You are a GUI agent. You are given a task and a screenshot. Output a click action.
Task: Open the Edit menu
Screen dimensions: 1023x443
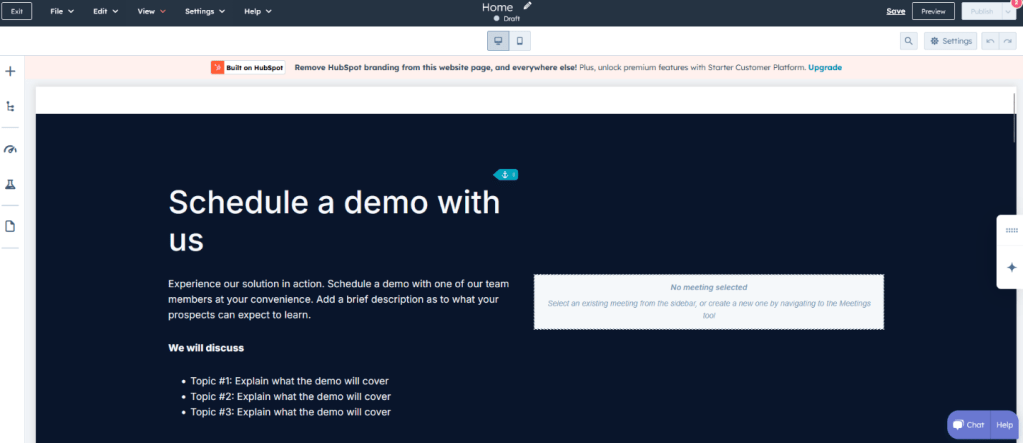105,11
